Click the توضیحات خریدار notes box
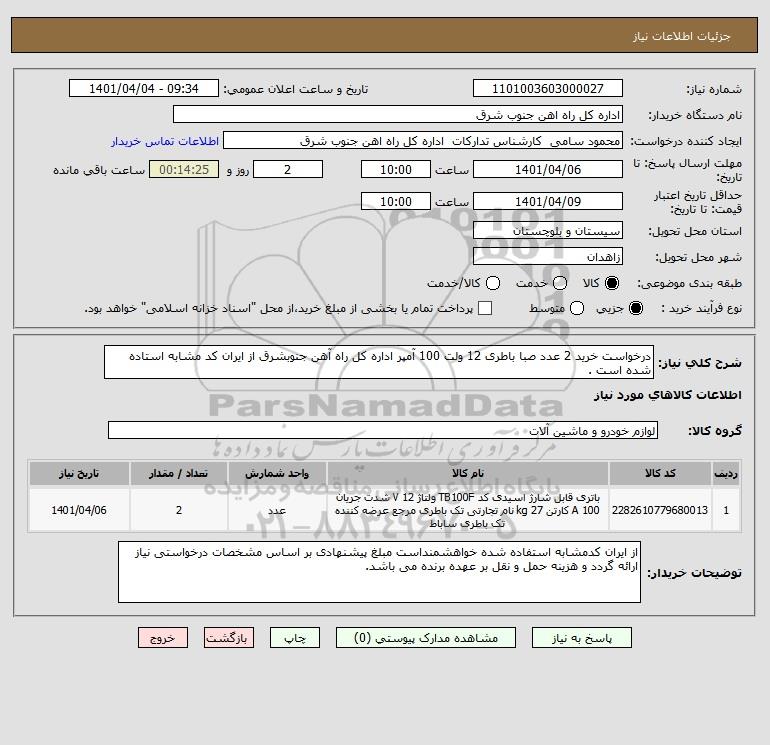Viewport: 770px width, 745px height. (379, 572)
